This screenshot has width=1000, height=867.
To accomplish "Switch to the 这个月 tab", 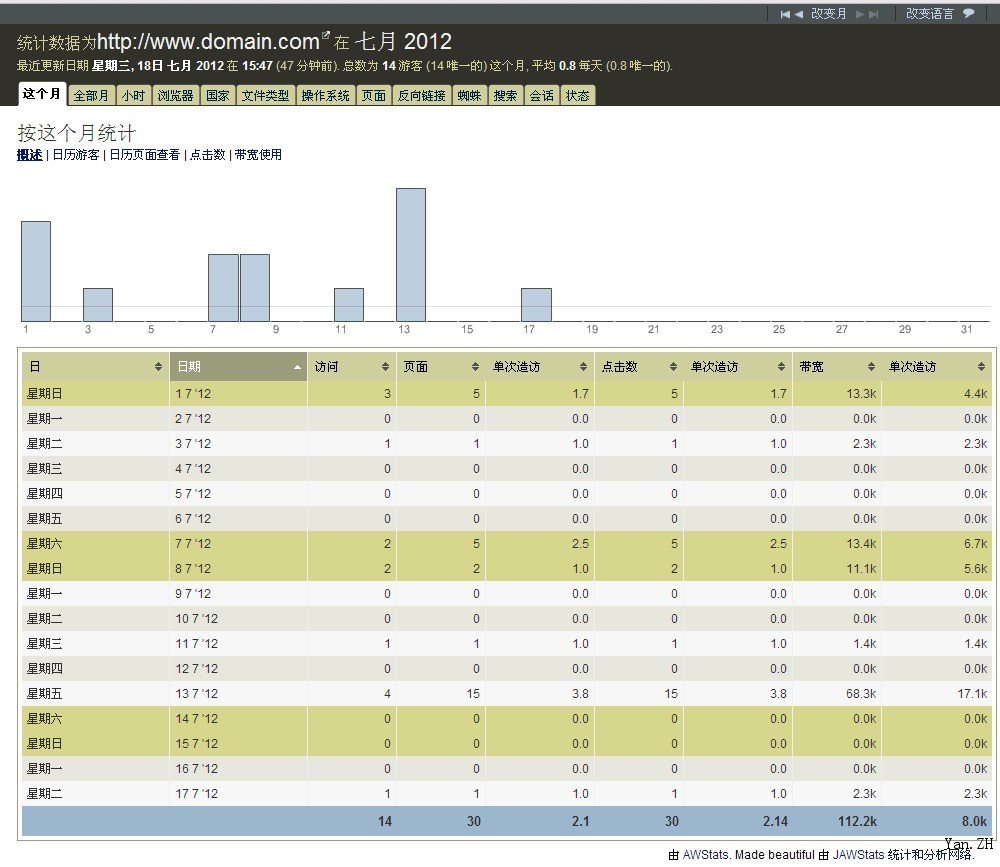I will click(x=41, y=94).
